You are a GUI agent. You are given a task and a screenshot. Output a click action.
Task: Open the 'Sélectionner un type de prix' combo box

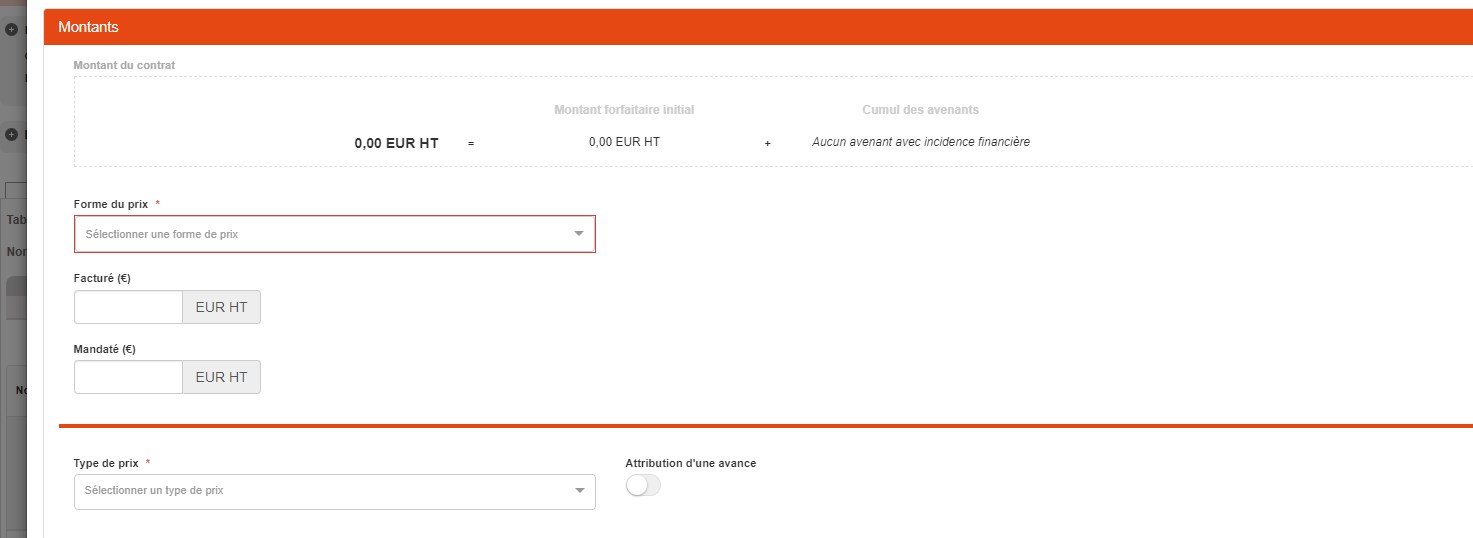click(320, 491)
